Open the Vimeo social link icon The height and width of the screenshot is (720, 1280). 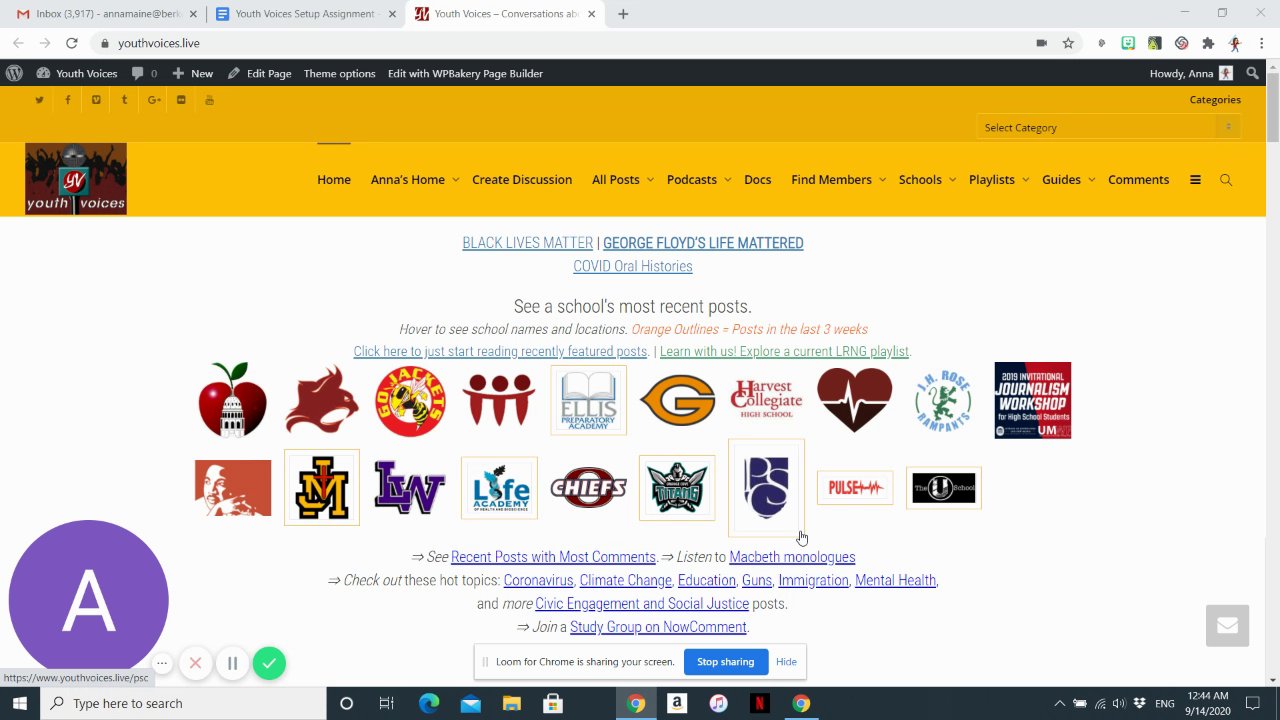click(x=96, y=100)
